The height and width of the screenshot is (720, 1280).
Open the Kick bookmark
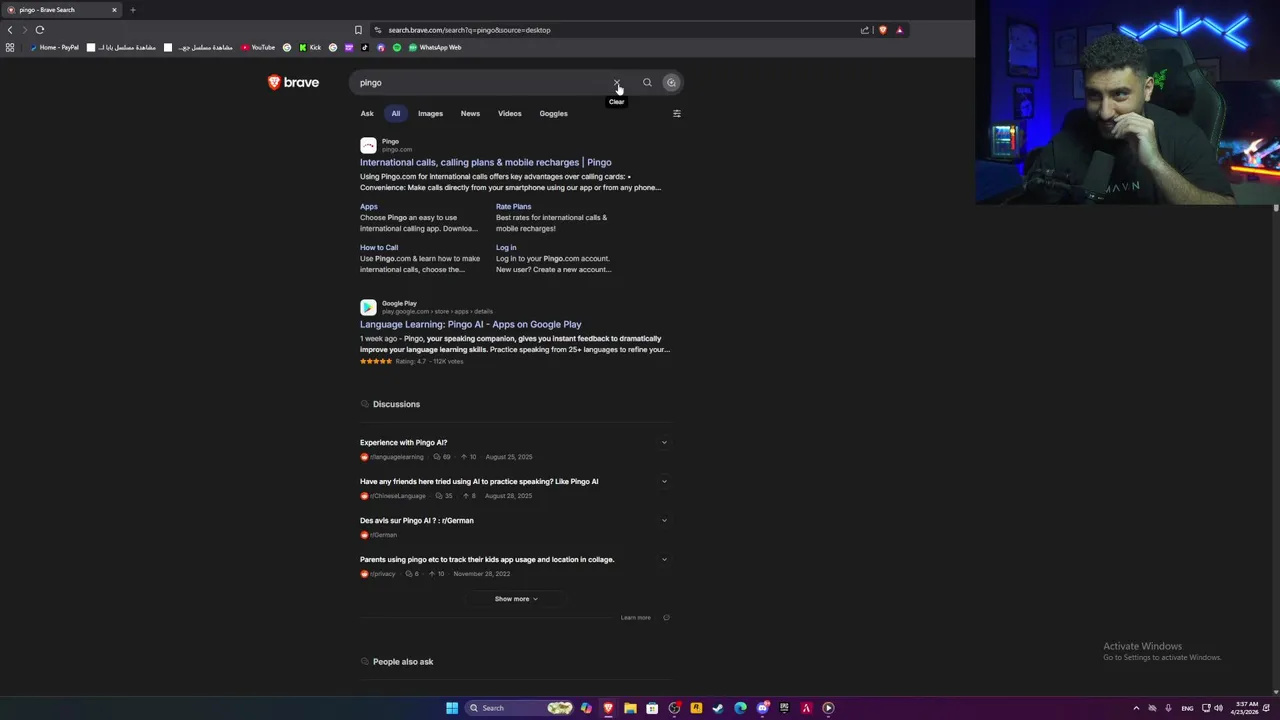click(x=310, y=48)
